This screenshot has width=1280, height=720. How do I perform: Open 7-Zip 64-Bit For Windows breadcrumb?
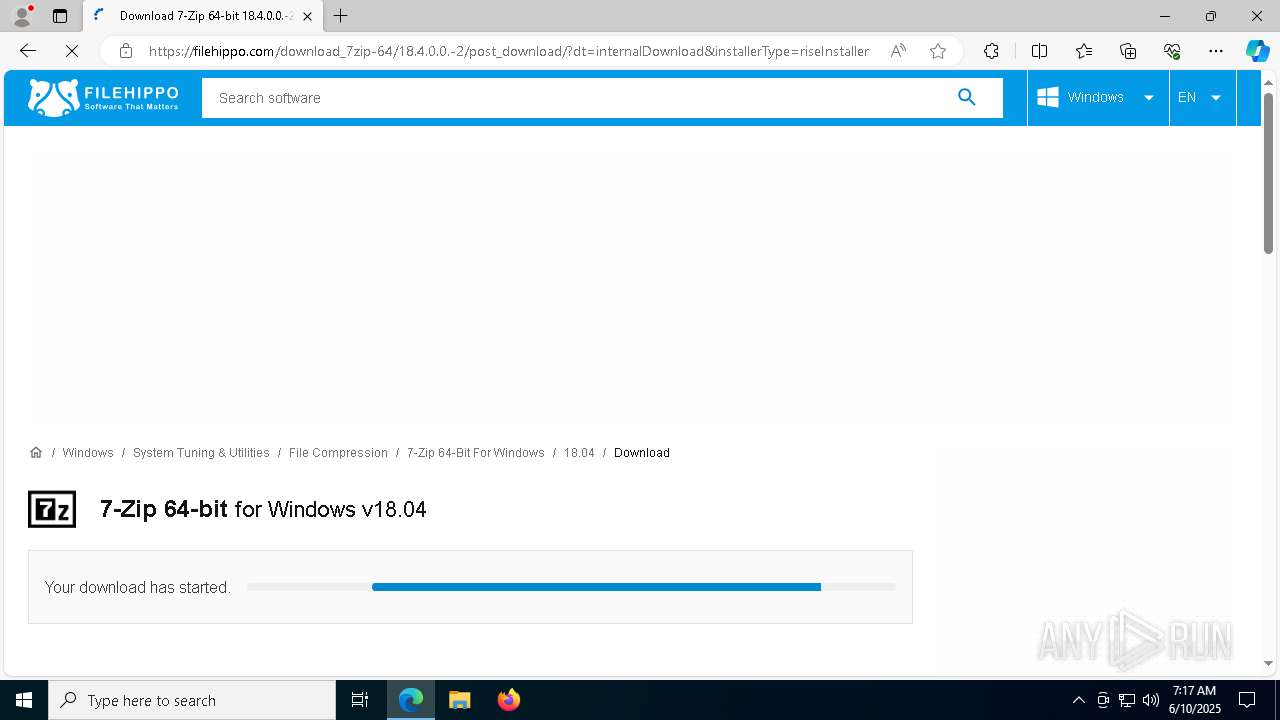point(475,453)
